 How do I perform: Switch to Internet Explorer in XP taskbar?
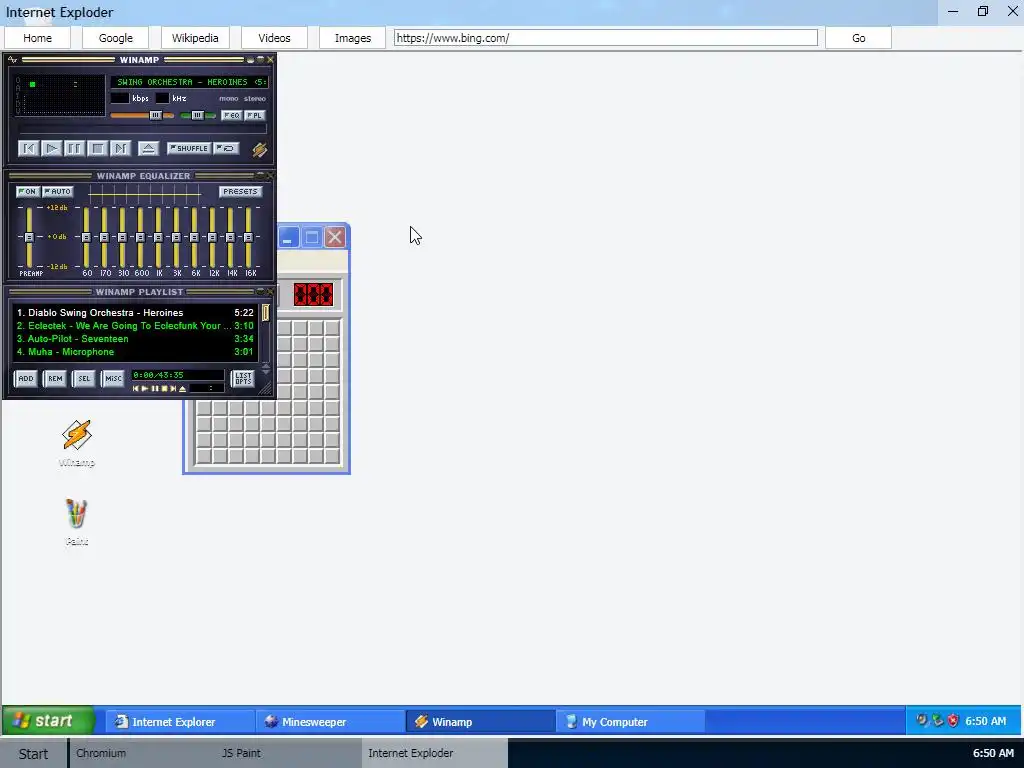180,722
